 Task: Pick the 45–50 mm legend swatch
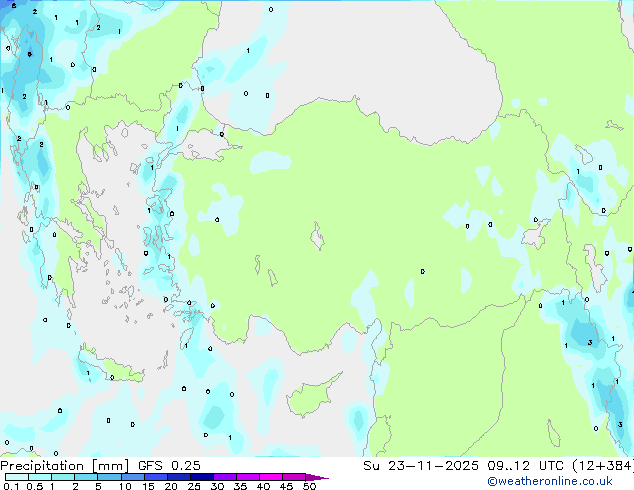[x=294, y=477]
